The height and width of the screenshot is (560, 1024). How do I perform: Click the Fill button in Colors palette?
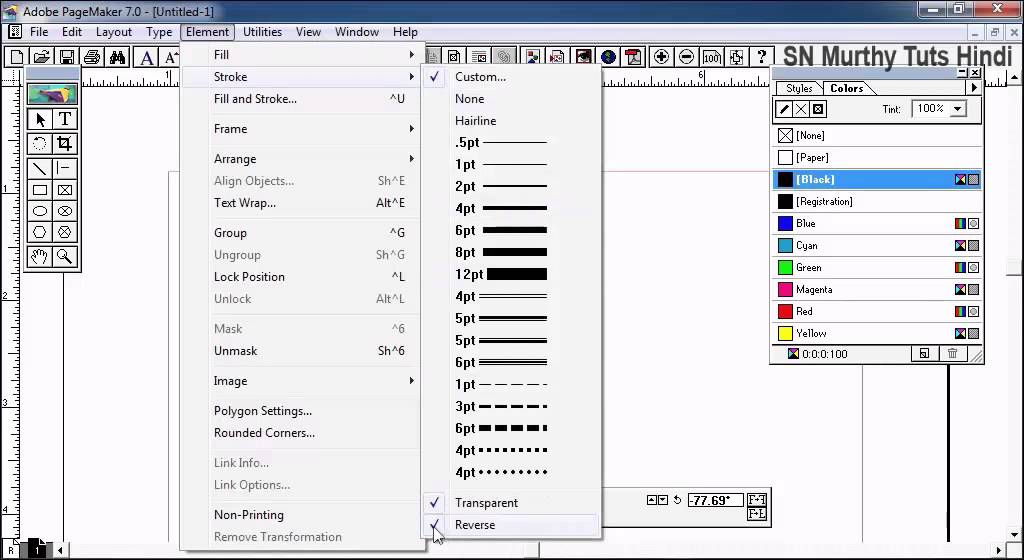801,109
